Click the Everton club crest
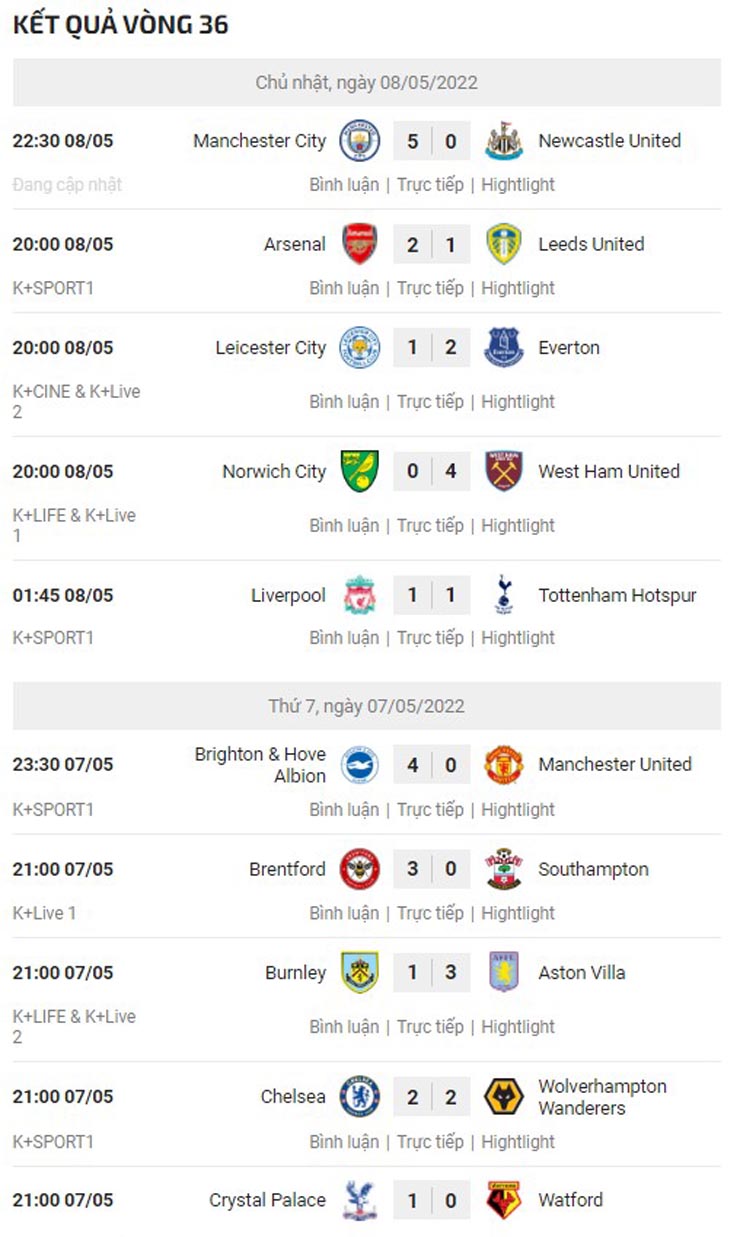This screenshot has width=740, height=1237. click(504, 348)
